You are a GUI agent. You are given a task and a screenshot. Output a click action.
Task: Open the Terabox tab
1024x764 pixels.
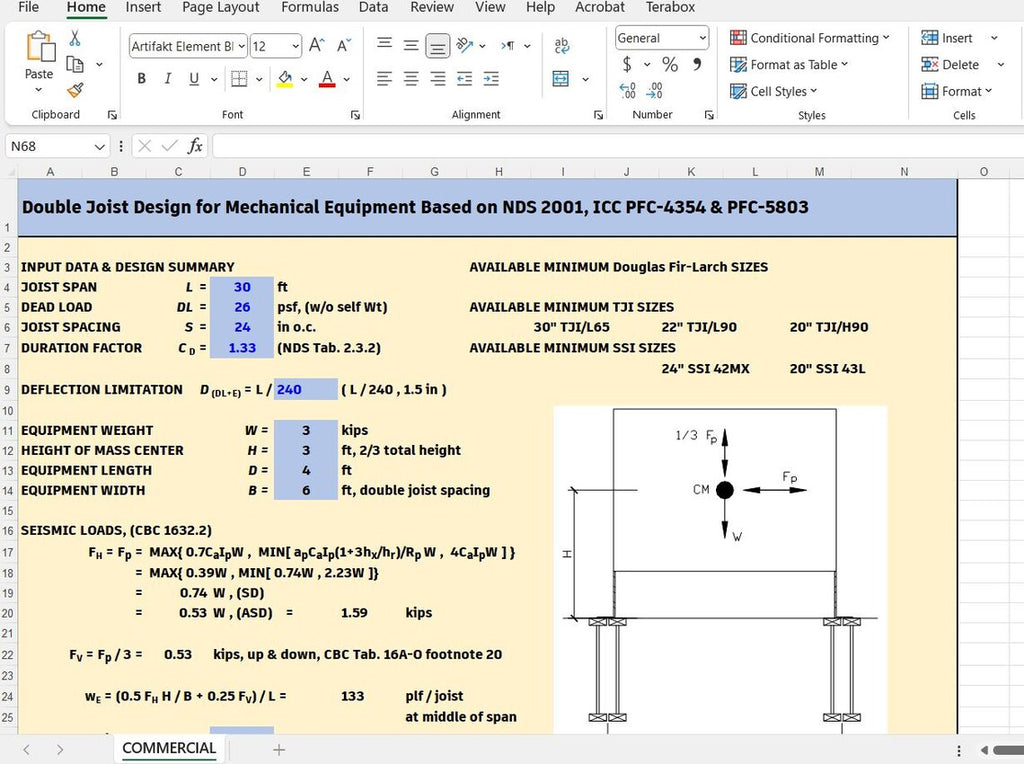[x=670, y=7]
